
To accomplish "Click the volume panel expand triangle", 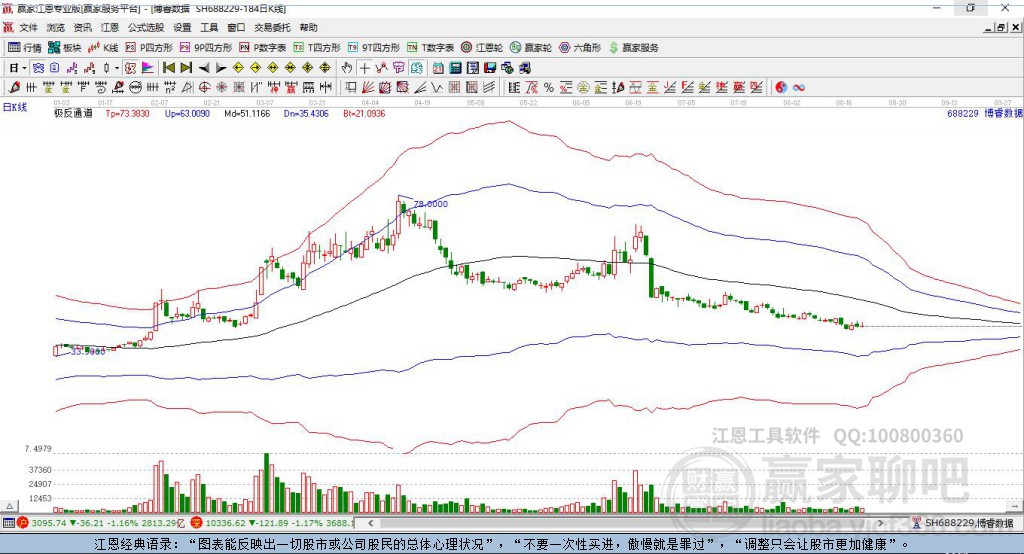I will [9, 506].
